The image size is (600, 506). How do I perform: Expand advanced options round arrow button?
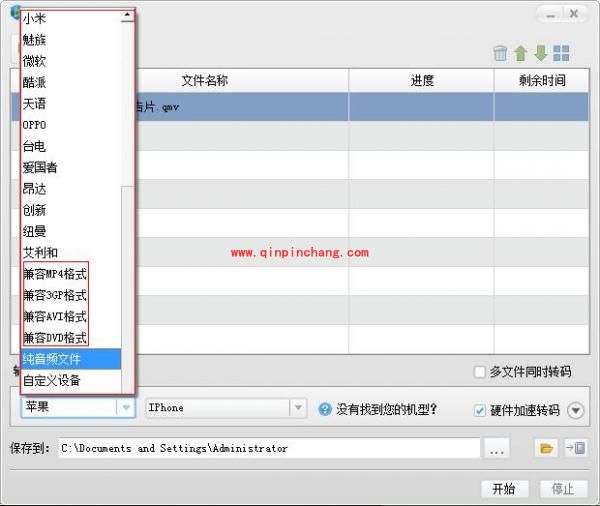576,411
